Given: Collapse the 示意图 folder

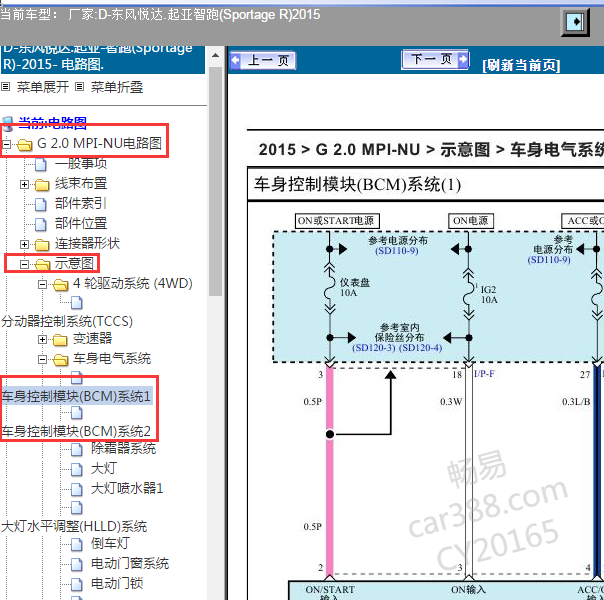Looking at the screenshot, I should (x=24, y=265).
